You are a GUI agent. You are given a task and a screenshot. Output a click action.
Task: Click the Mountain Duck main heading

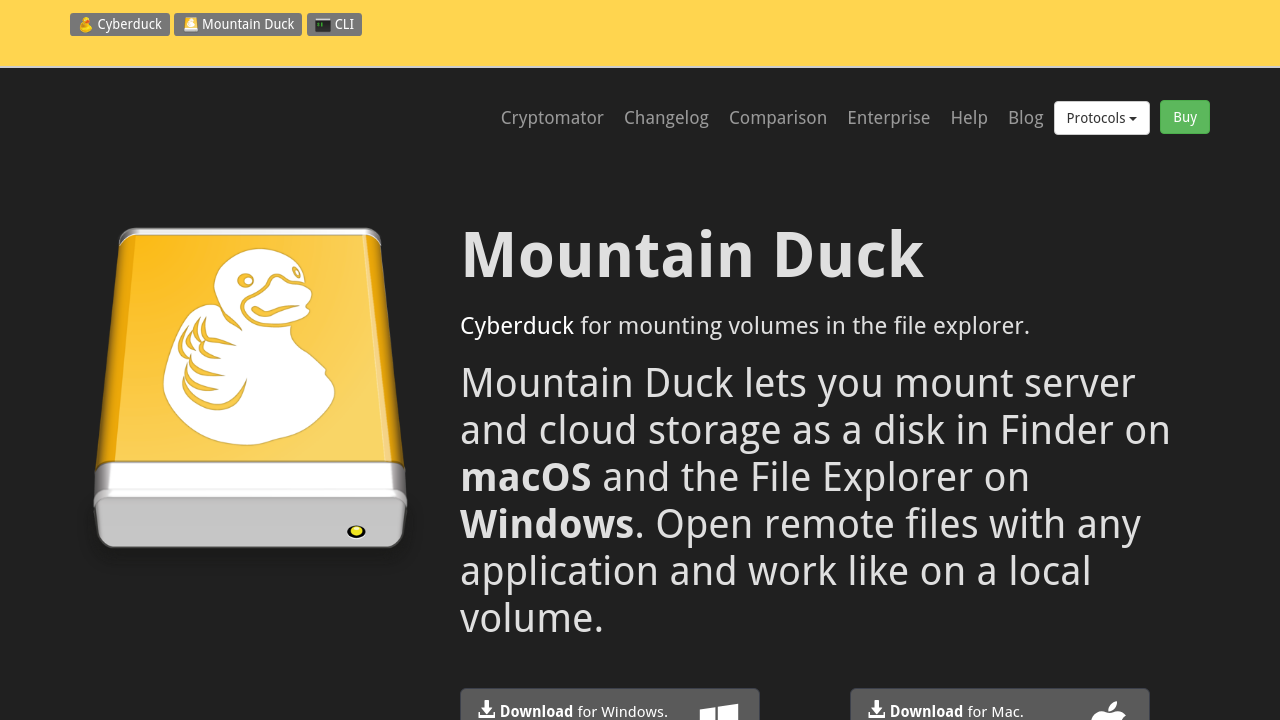tap(691, 255)
